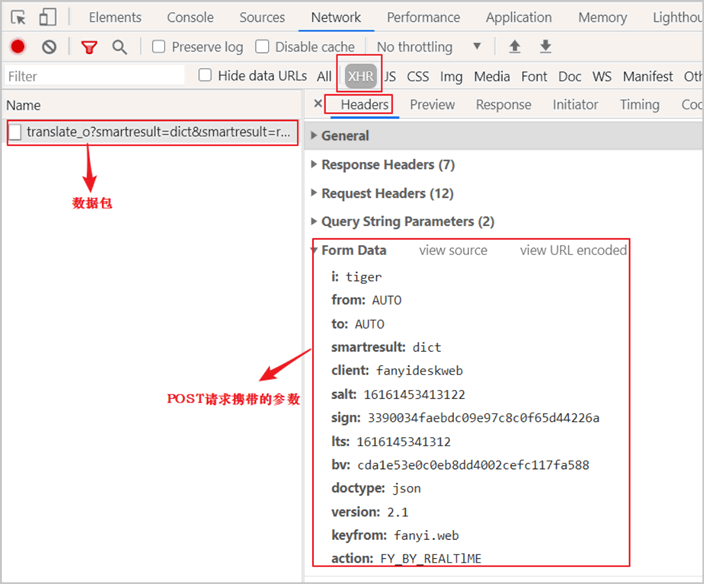Screen dimensions: 704x584
Task: Filter requests by JS type
Action: (x=390, y=76)
